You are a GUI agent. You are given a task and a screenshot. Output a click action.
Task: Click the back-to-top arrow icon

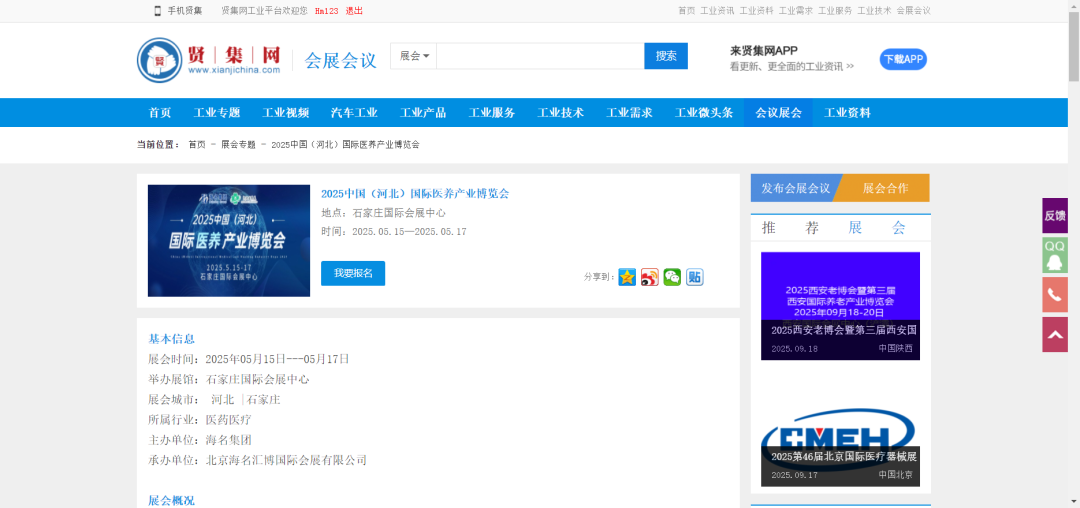point(1055,335)
